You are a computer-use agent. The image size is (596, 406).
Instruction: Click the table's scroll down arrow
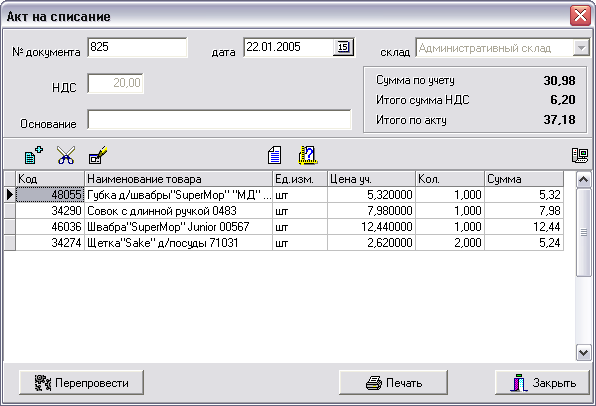tap(583, 352)
